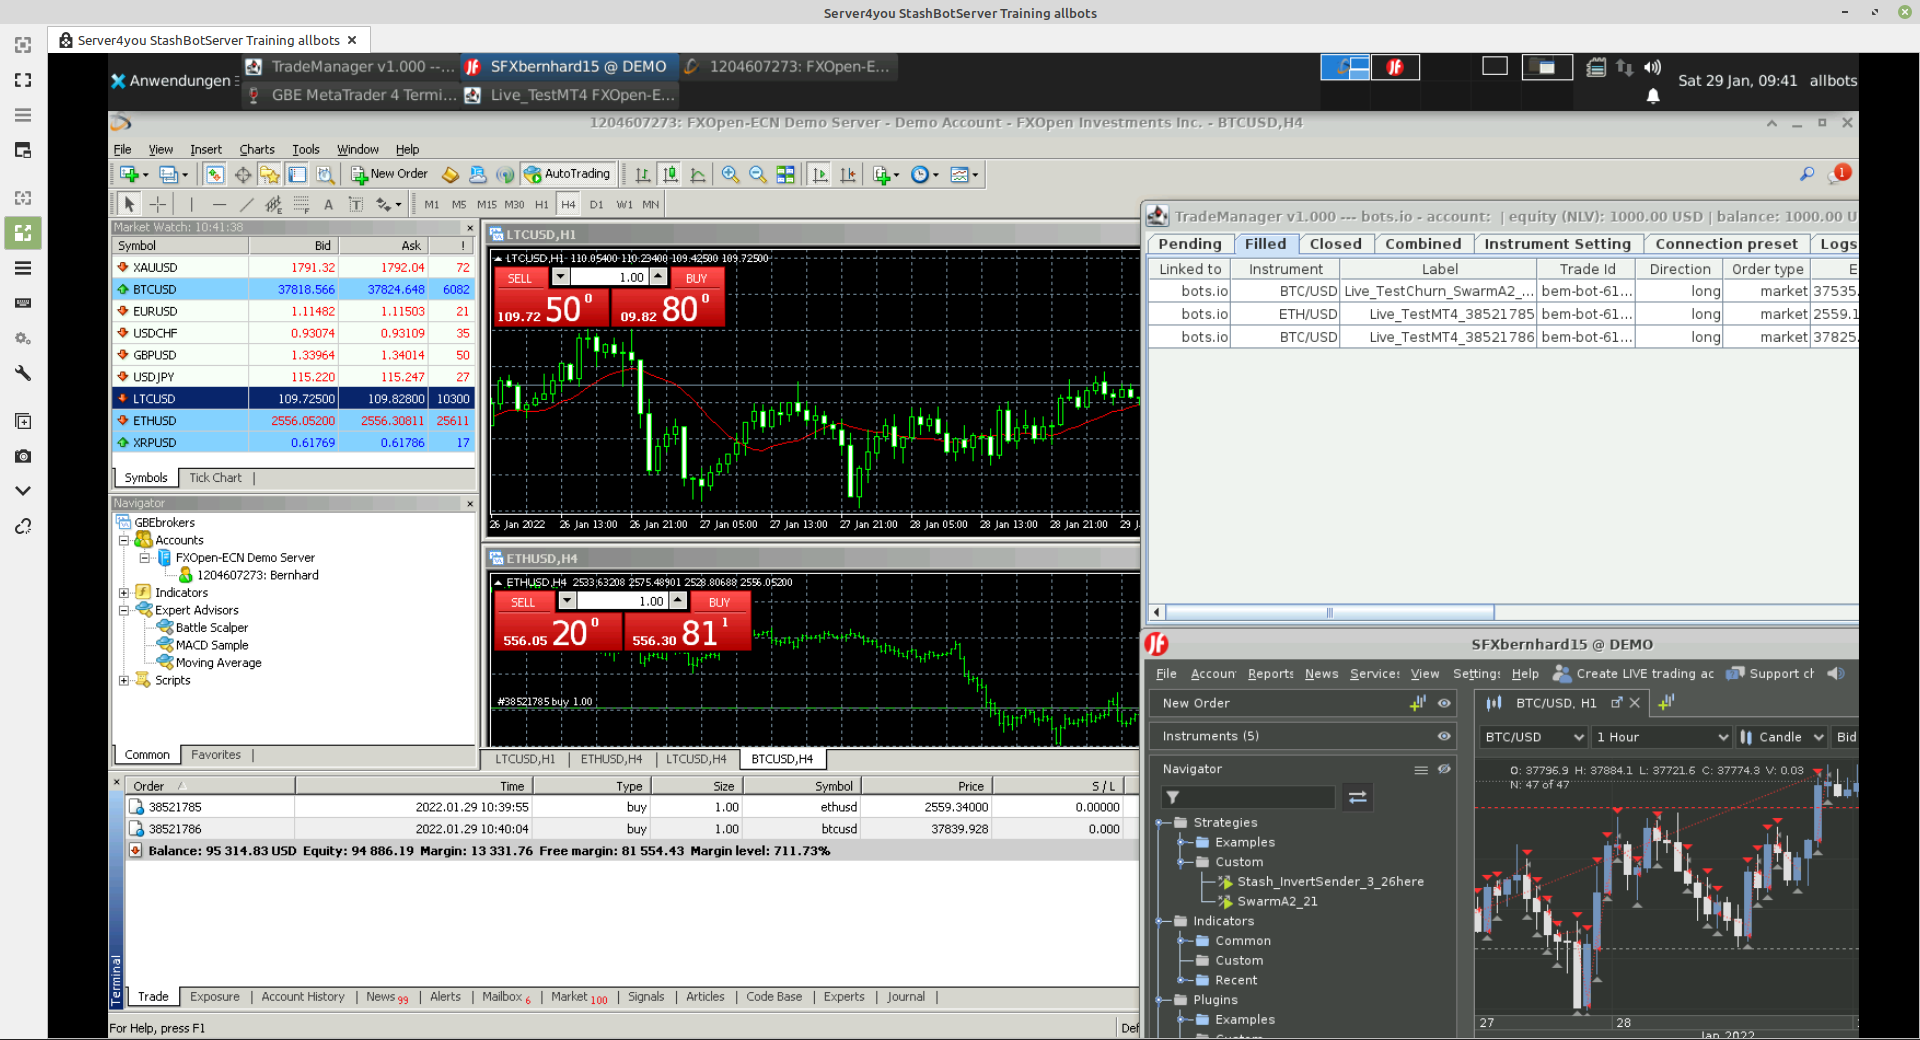Toggle auto scroll chart icon
This screenshot has height=1040, width=1920.
820,174
